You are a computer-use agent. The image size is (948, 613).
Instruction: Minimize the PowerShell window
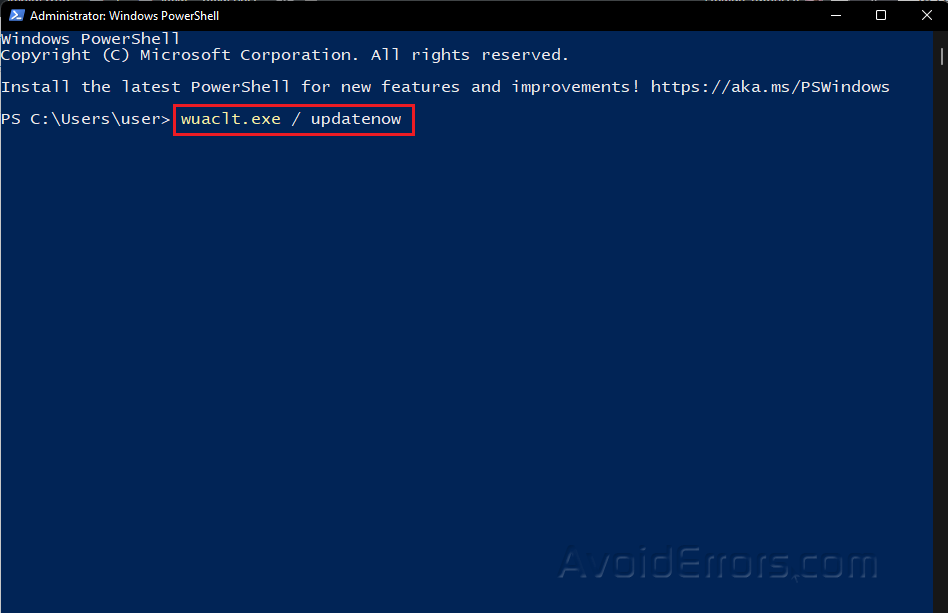835,16
